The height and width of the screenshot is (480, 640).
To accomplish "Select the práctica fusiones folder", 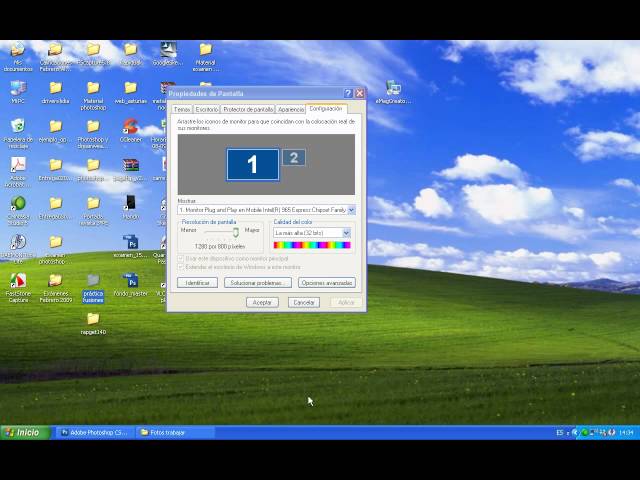I will (x=93, y=288).
